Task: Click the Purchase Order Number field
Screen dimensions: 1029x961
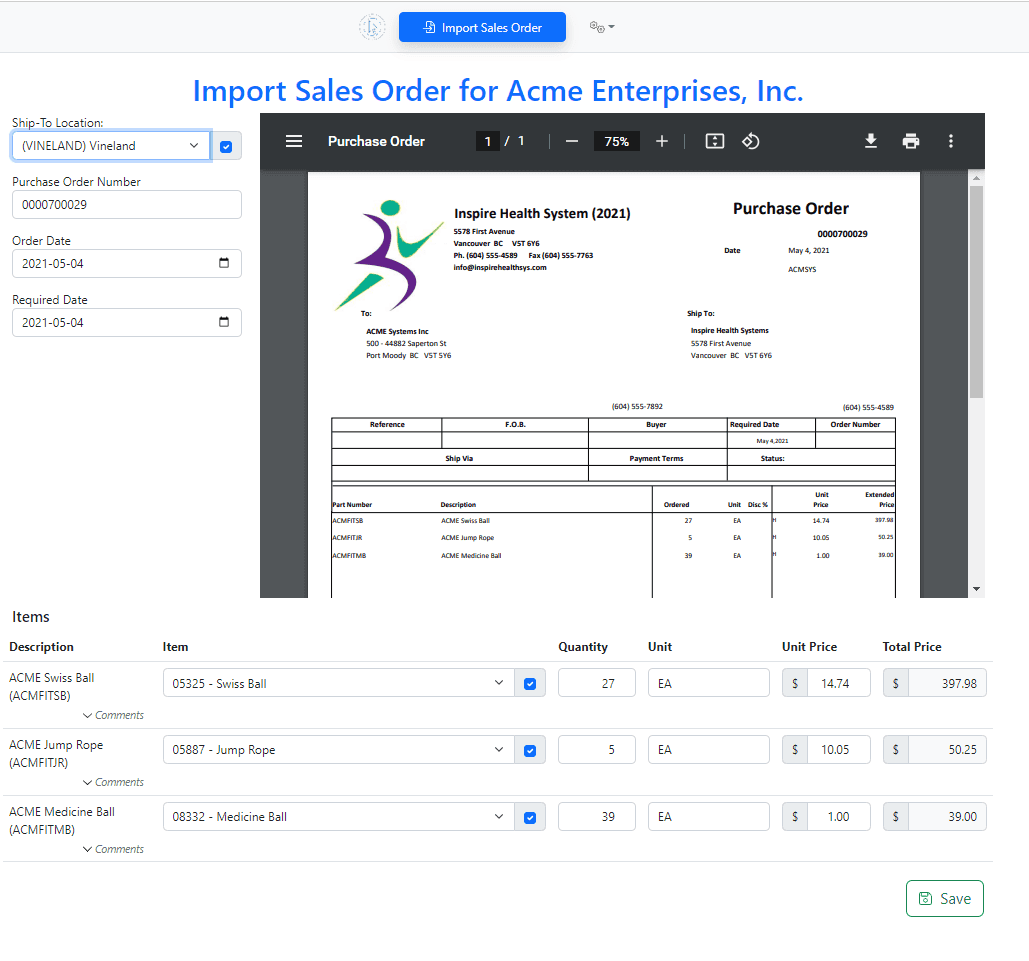Action: (x=127, y=205)
